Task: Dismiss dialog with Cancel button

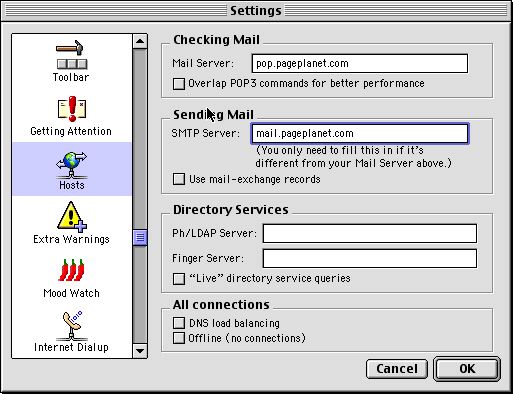Action: 397,369
